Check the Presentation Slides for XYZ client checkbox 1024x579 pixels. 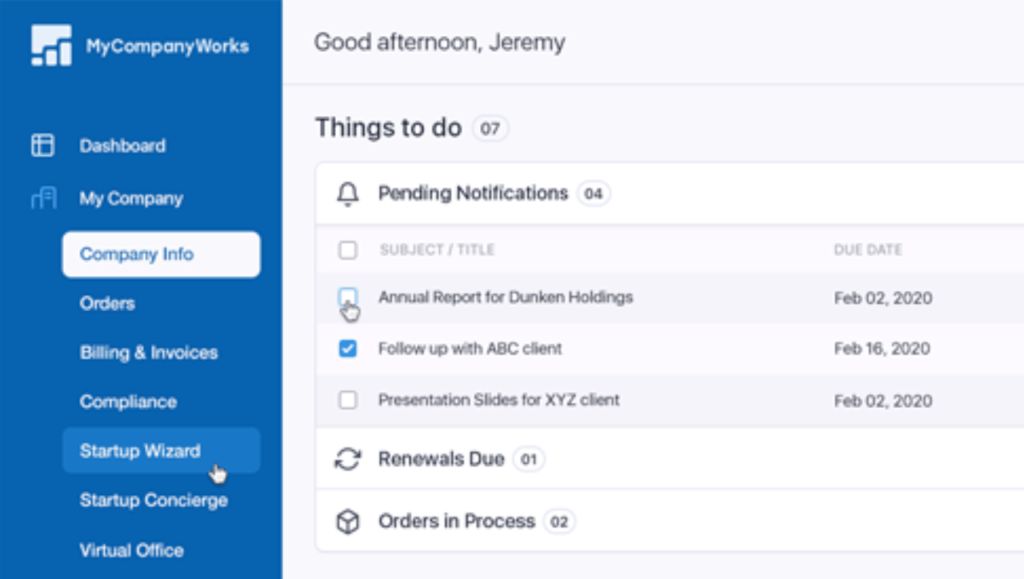coord(347,399)
